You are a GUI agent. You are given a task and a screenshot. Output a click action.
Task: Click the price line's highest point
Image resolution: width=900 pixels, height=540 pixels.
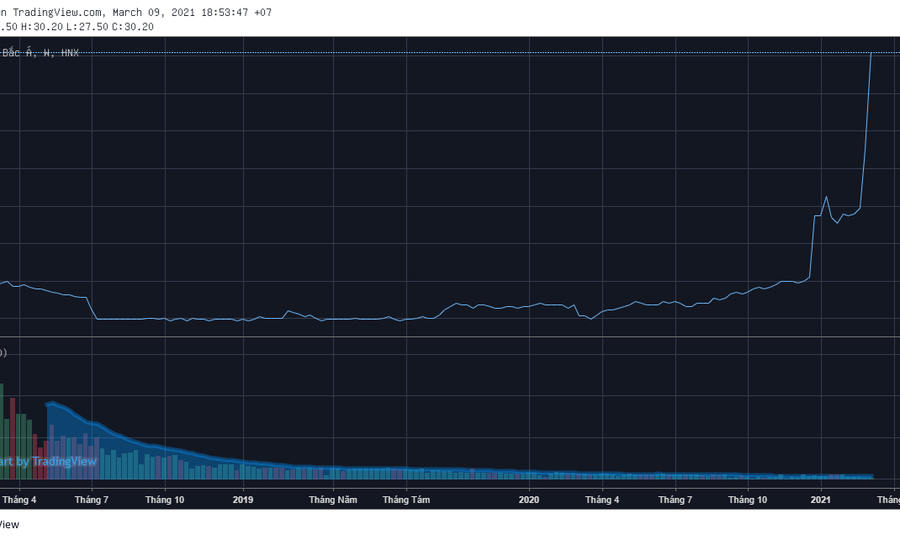click(871, 53)
